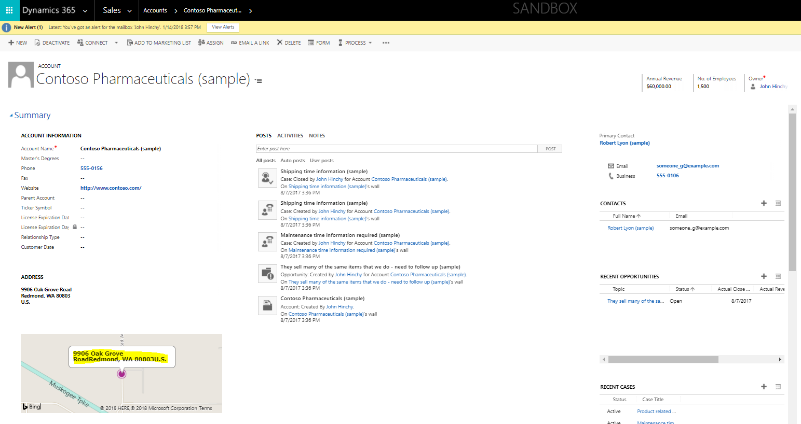Switch to the NOTES tab

click(x=317, y=136)
